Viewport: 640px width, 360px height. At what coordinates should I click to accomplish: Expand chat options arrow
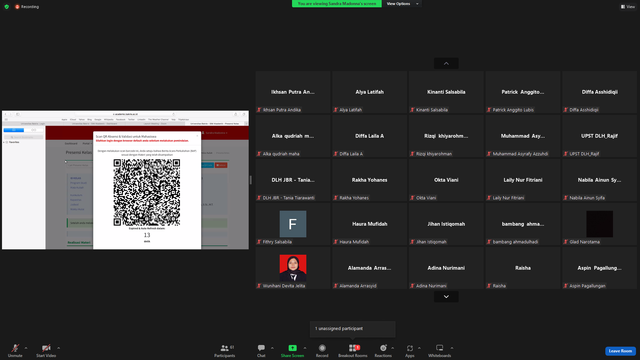point(272,348)
